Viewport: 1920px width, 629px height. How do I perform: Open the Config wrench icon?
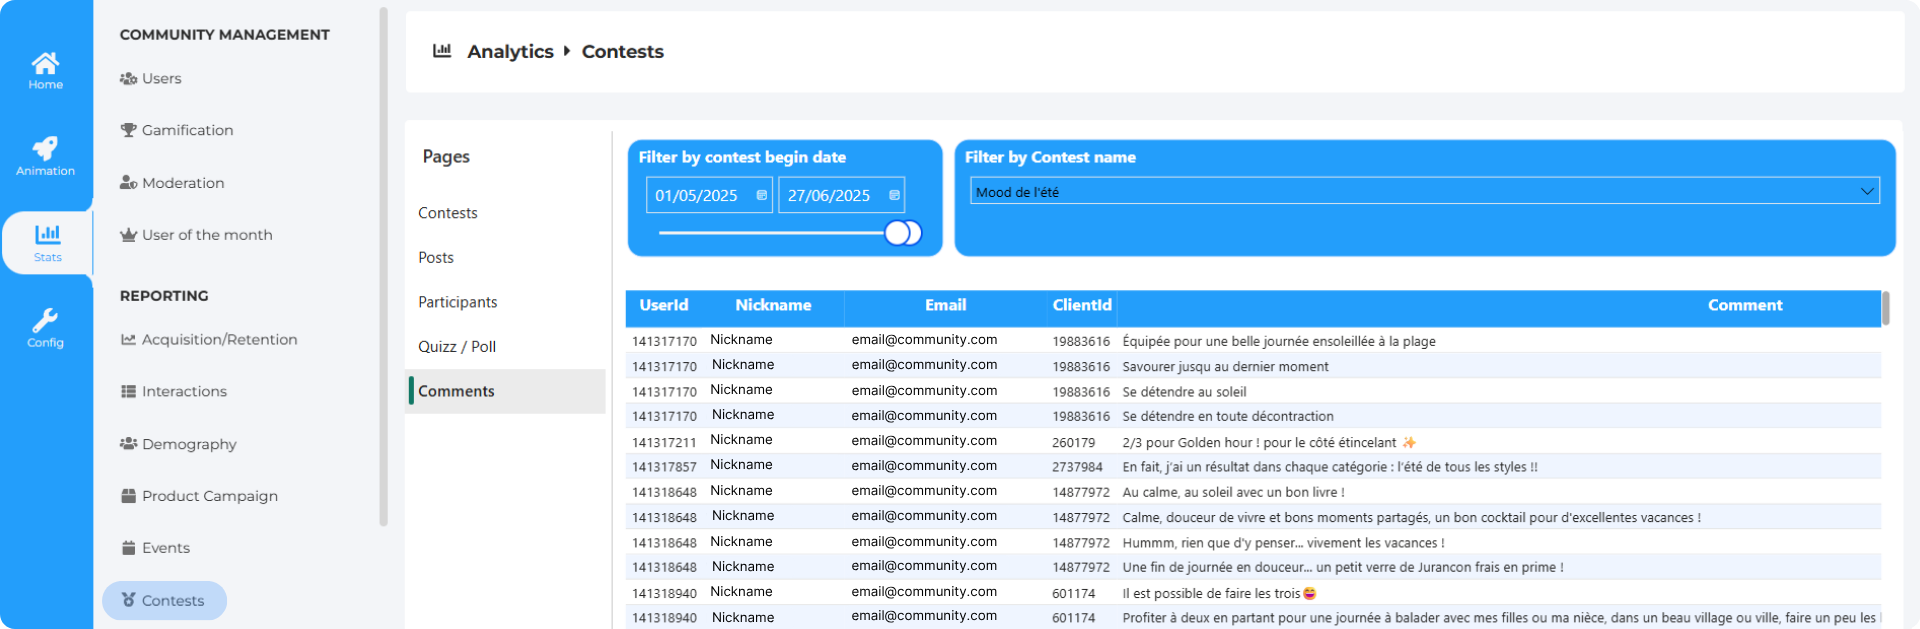pyautogui.click(x=45, y=328)
